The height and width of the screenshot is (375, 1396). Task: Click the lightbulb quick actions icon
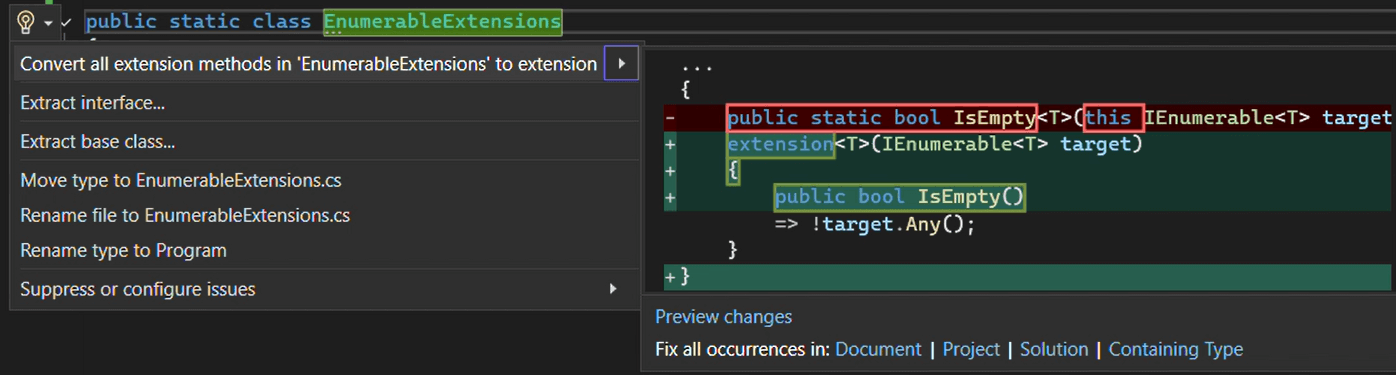pyautogui.click(x=27, y=21)
